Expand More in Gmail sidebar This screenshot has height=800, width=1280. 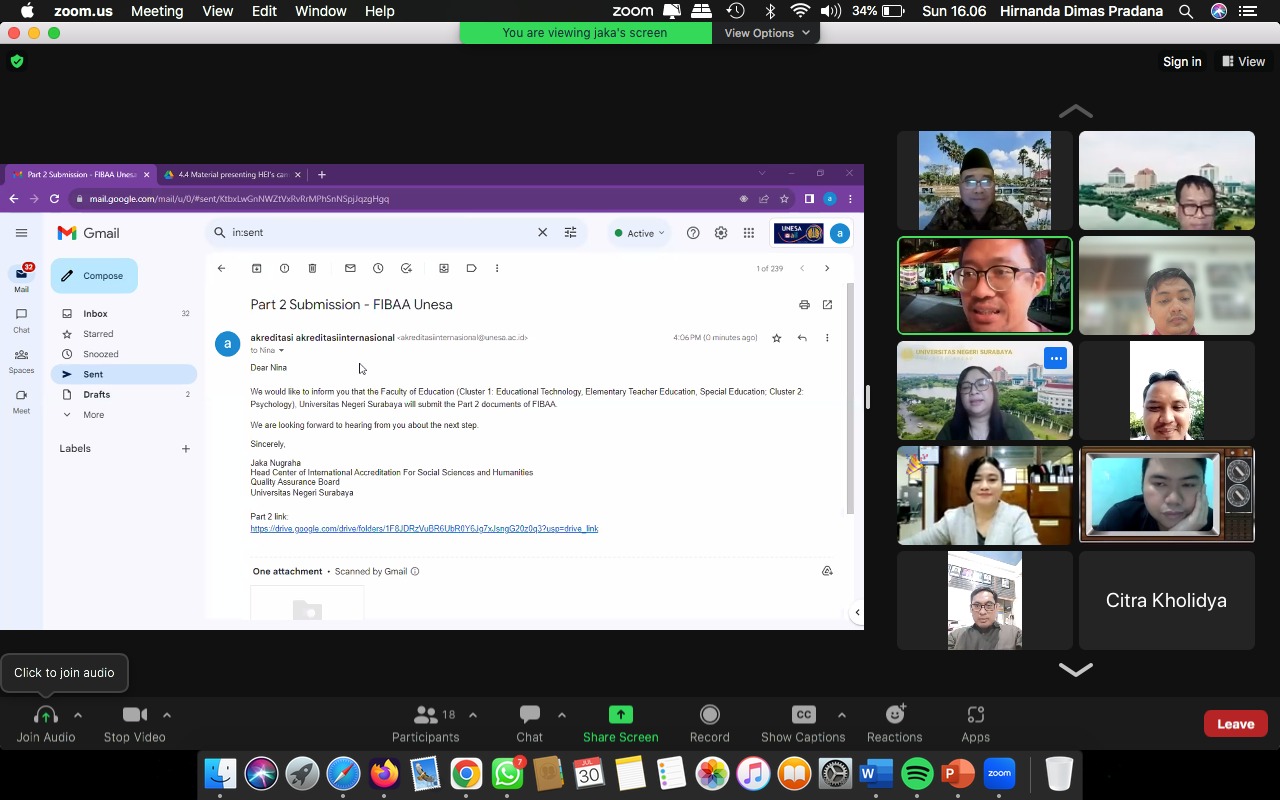click(x=124, y=415)
